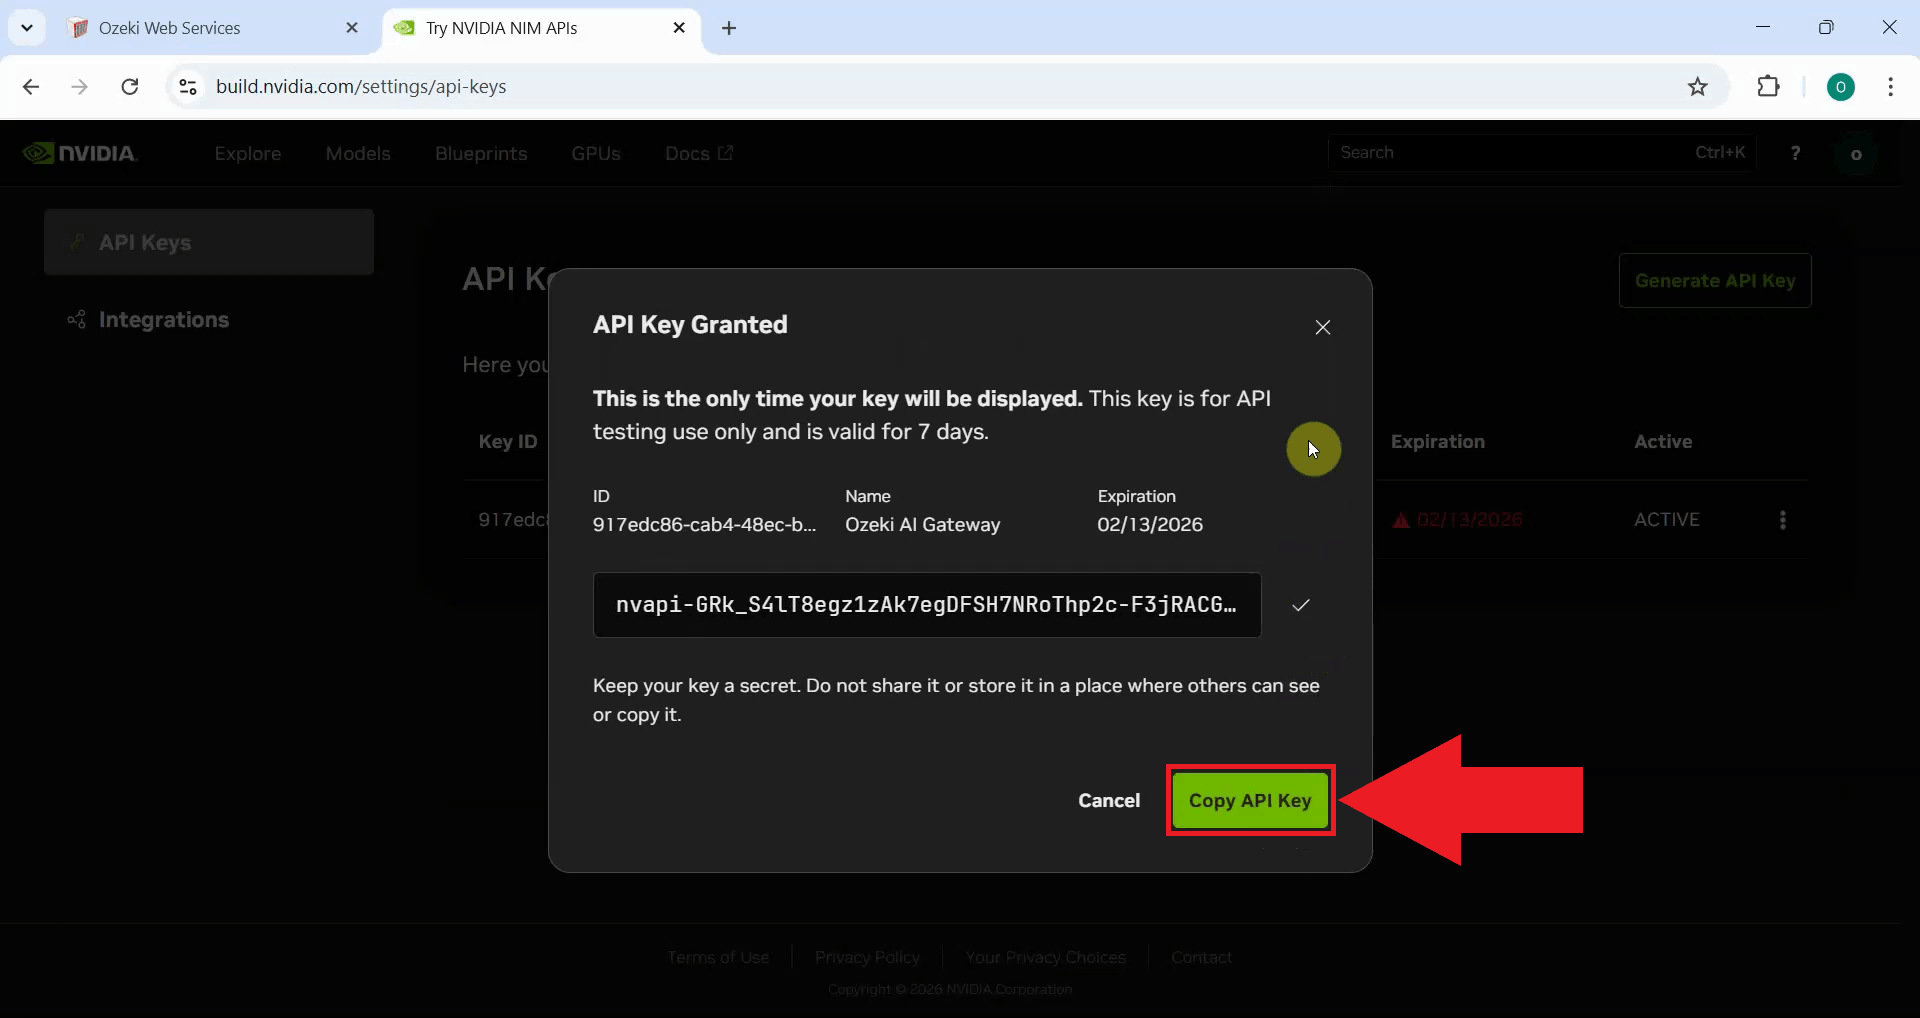The image size is (1920, 1018).
Task: Place cursor in the Search field
Action: [1500, 152]
